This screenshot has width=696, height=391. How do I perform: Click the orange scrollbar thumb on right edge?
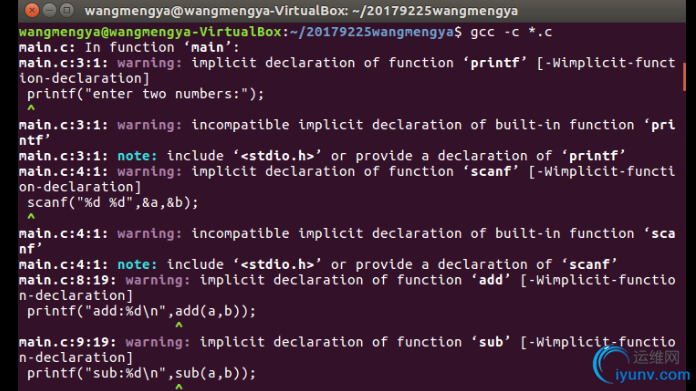pyautogui.click(x=684, y=77)
